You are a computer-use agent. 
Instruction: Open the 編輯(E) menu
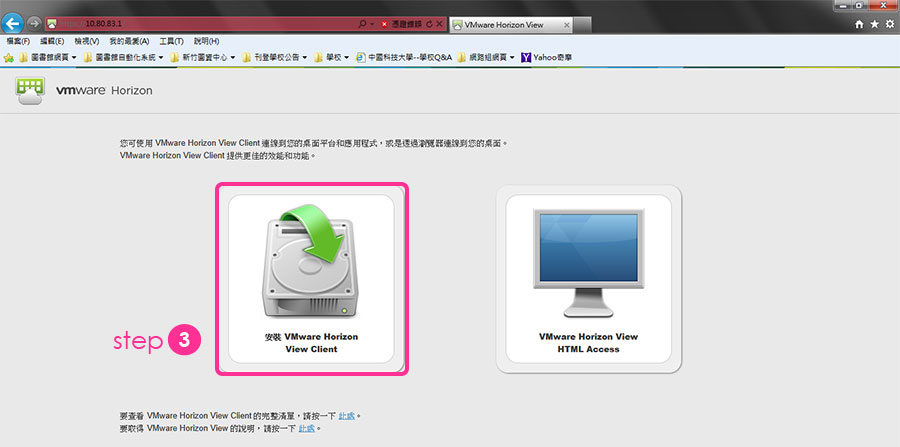click(52, 41)
